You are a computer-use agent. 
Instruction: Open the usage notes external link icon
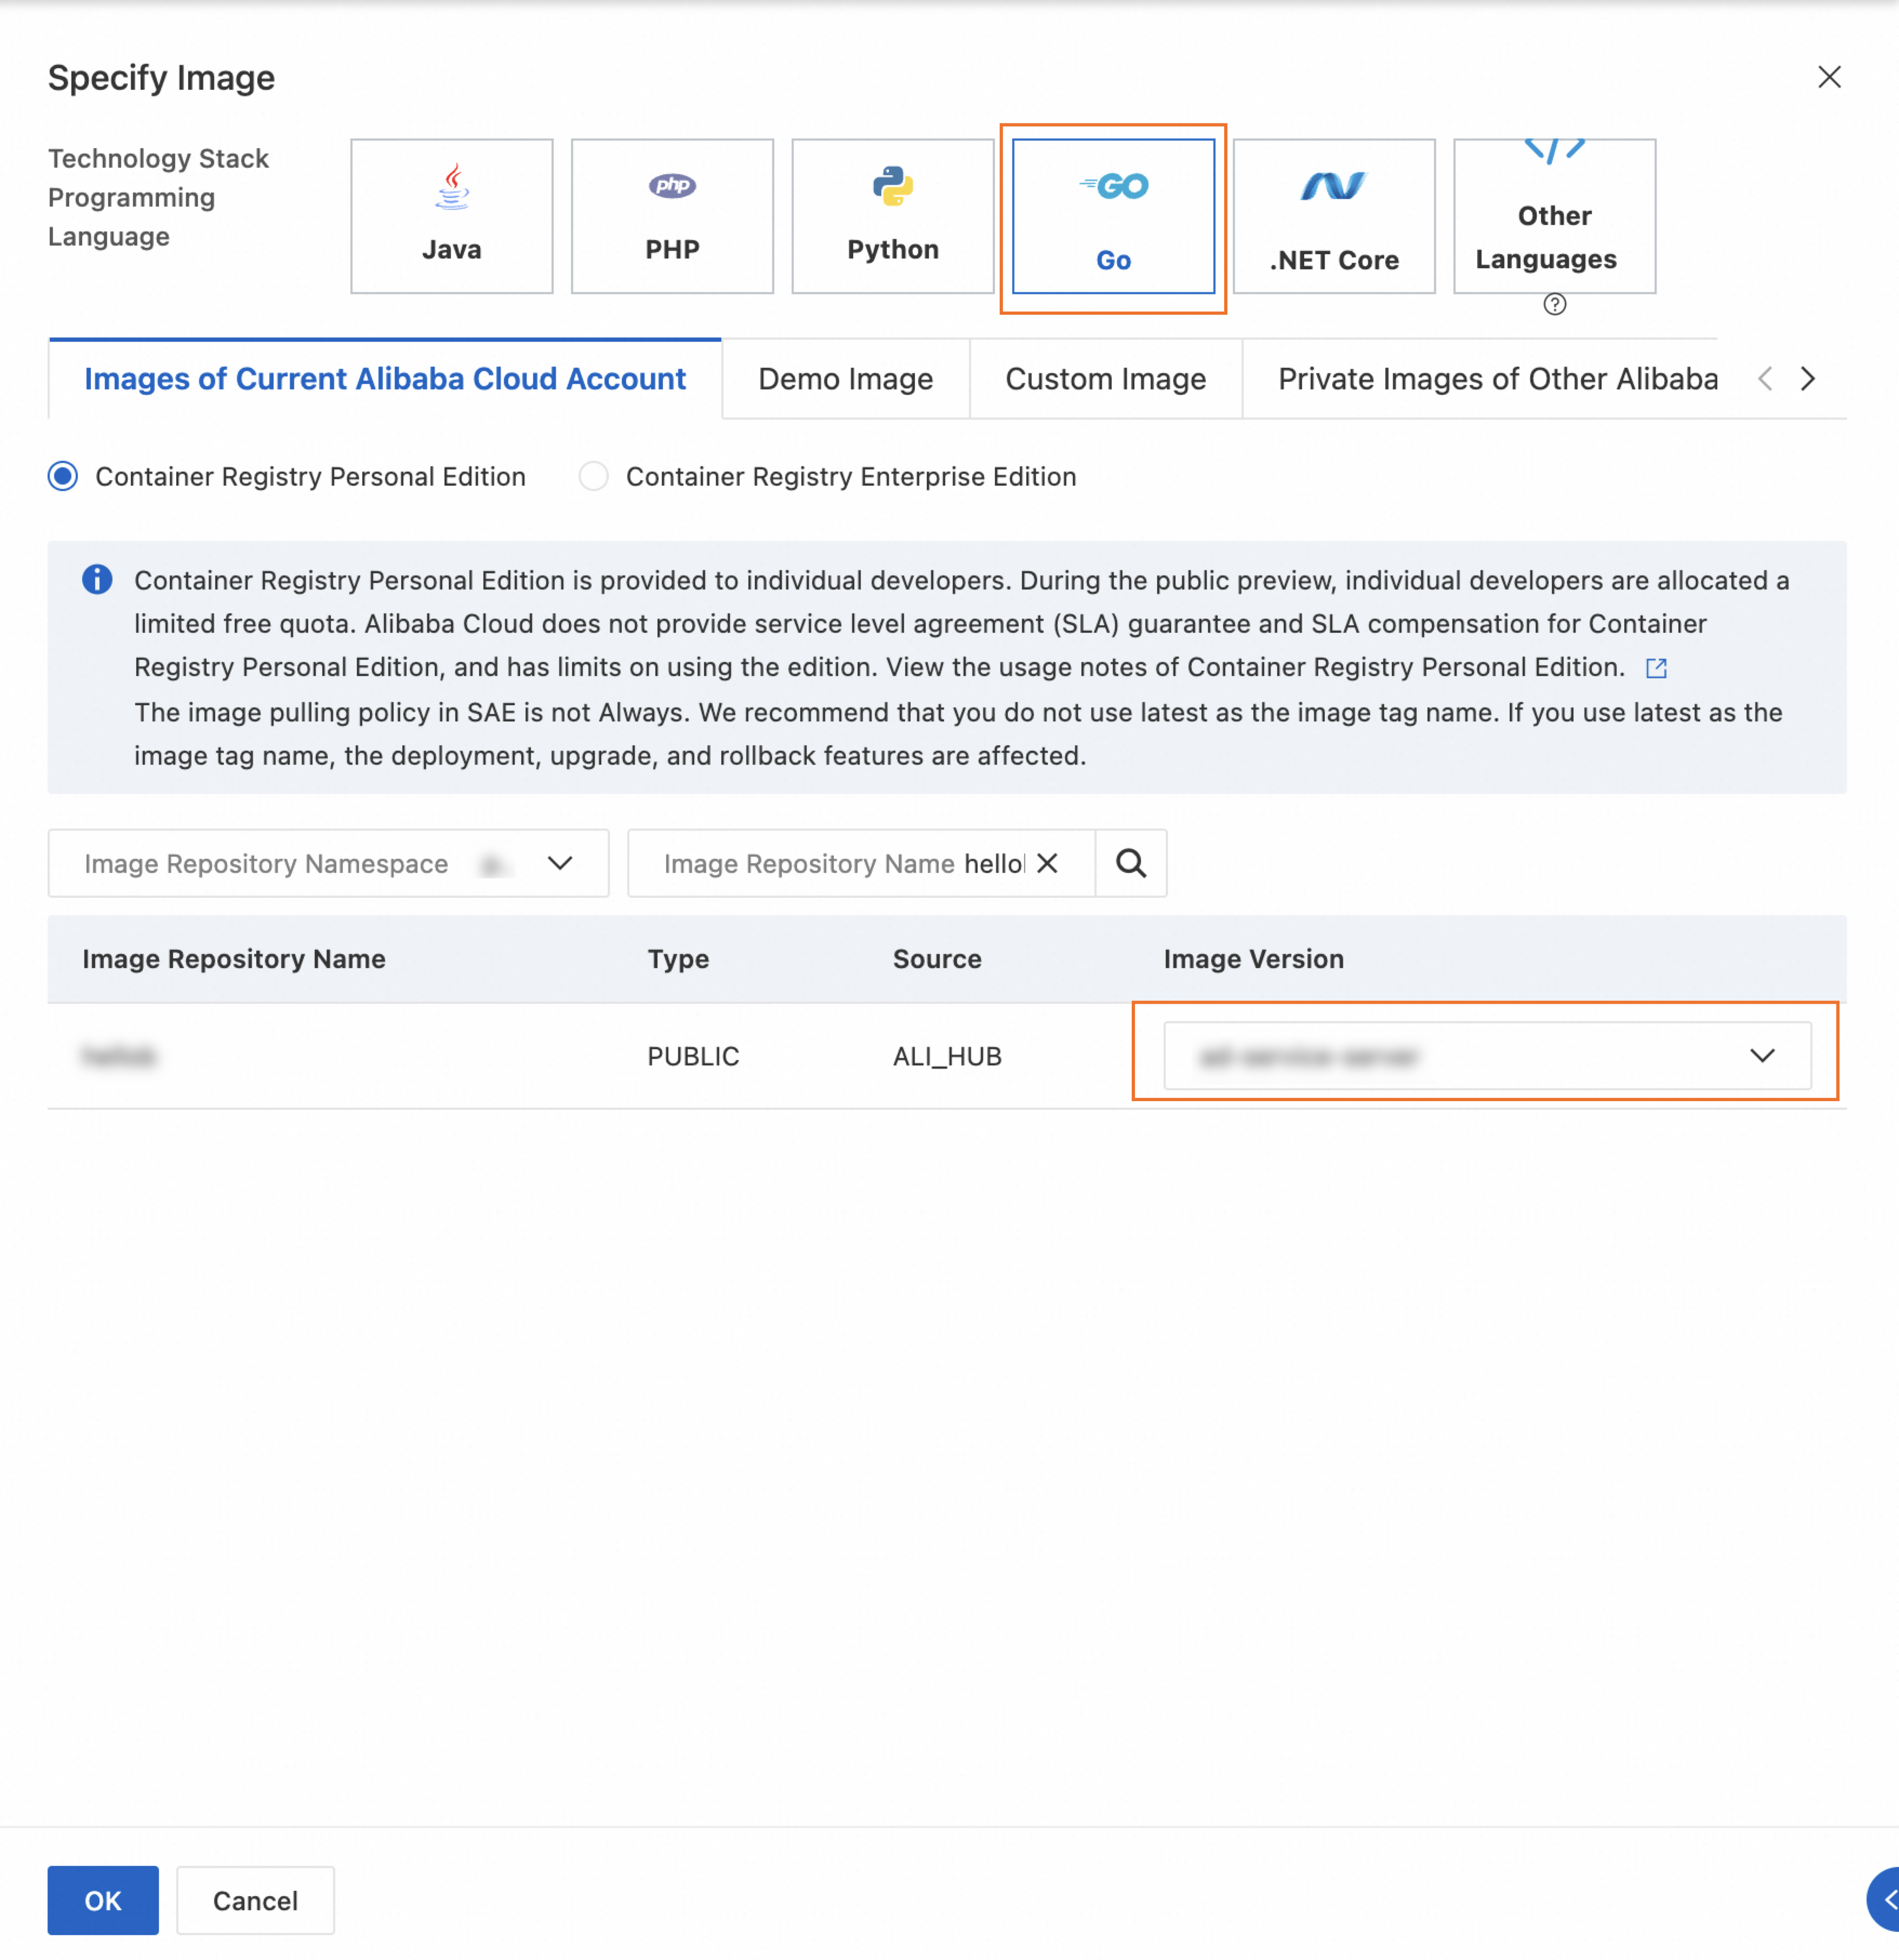(1656, 668)
